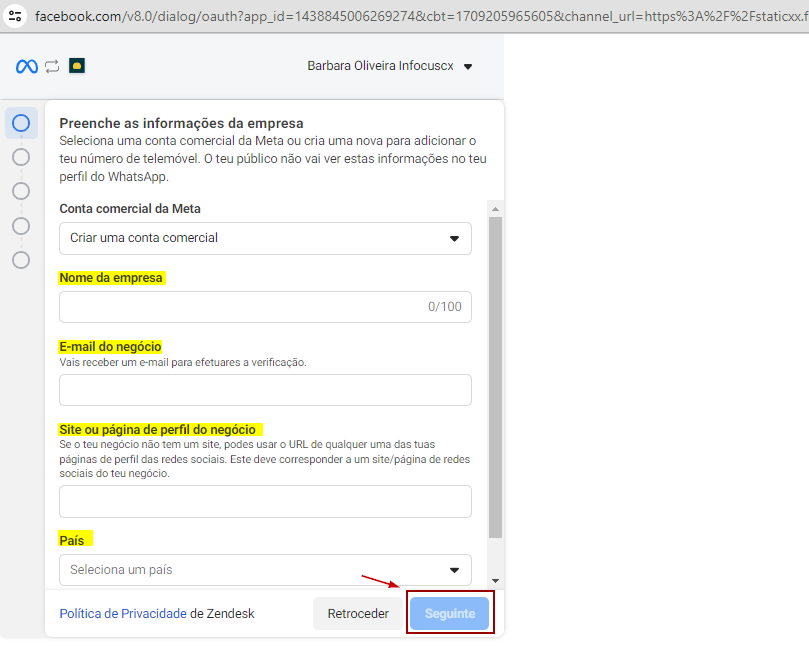809x646 pixels.
Task: Select the second step circle in the sidebar
Action: click(x=21, y=157)
